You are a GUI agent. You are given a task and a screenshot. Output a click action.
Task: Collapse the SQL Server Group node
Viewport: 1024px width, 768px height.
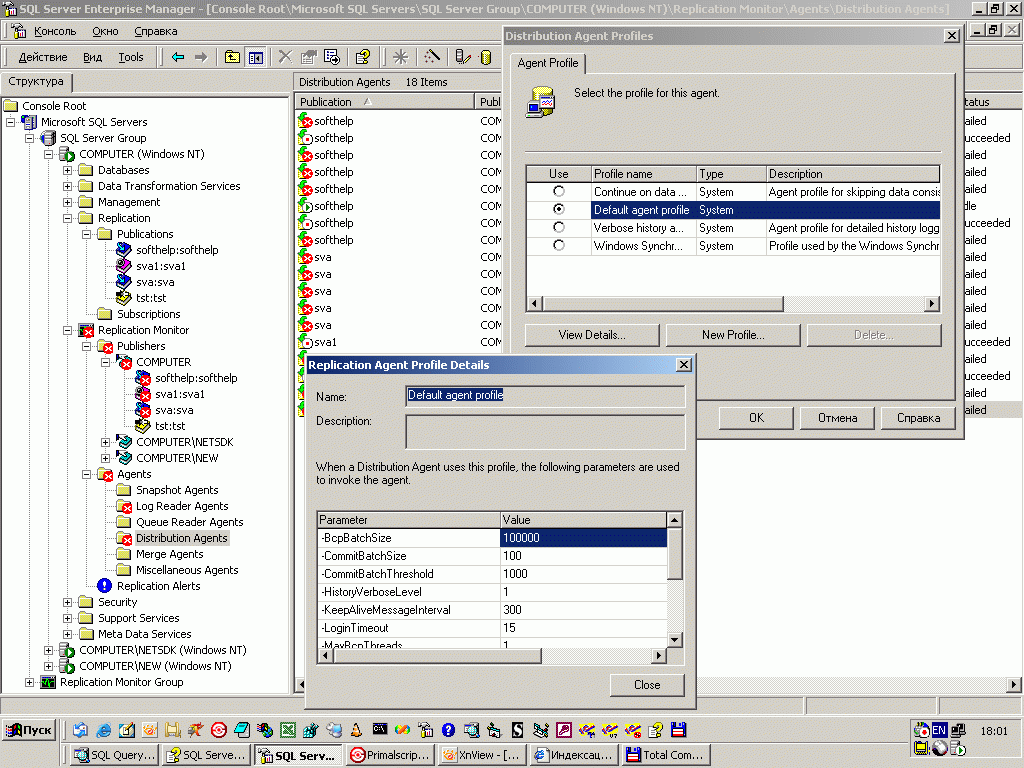coord(29,138)
